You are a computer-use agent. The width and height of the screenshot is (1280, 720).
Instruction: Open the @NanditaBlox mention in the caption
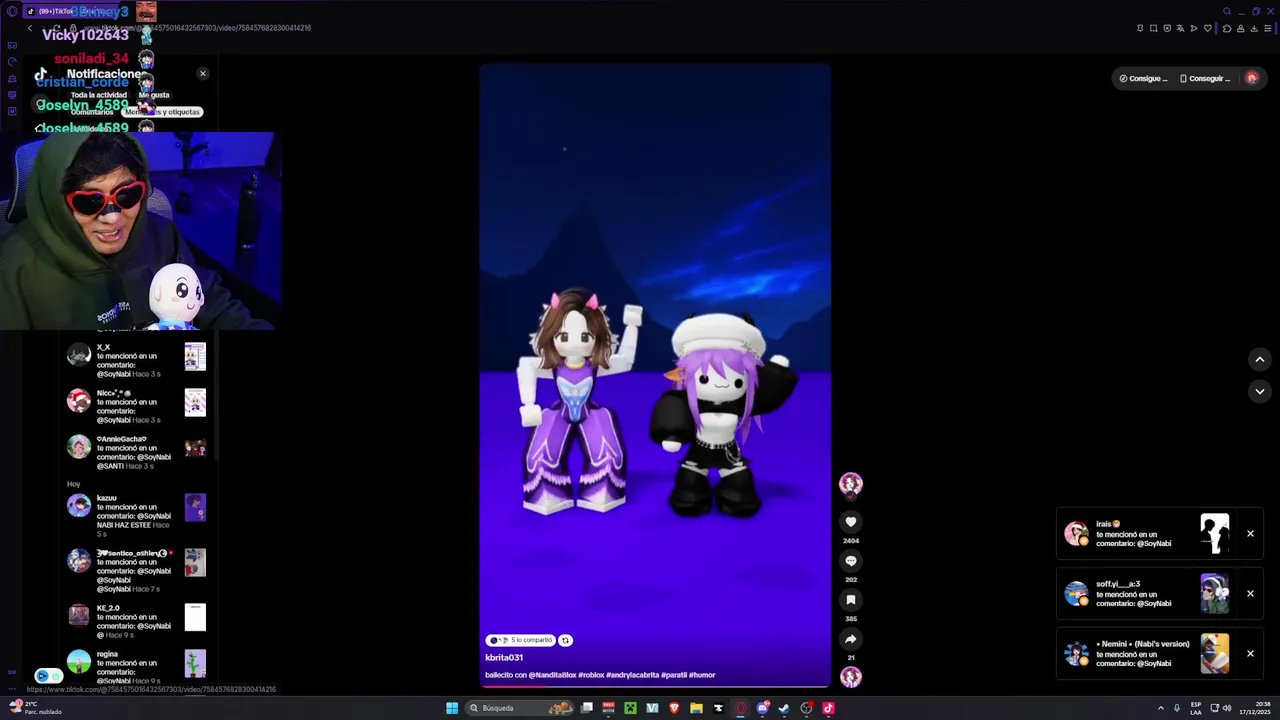click(x=554, y=675)
